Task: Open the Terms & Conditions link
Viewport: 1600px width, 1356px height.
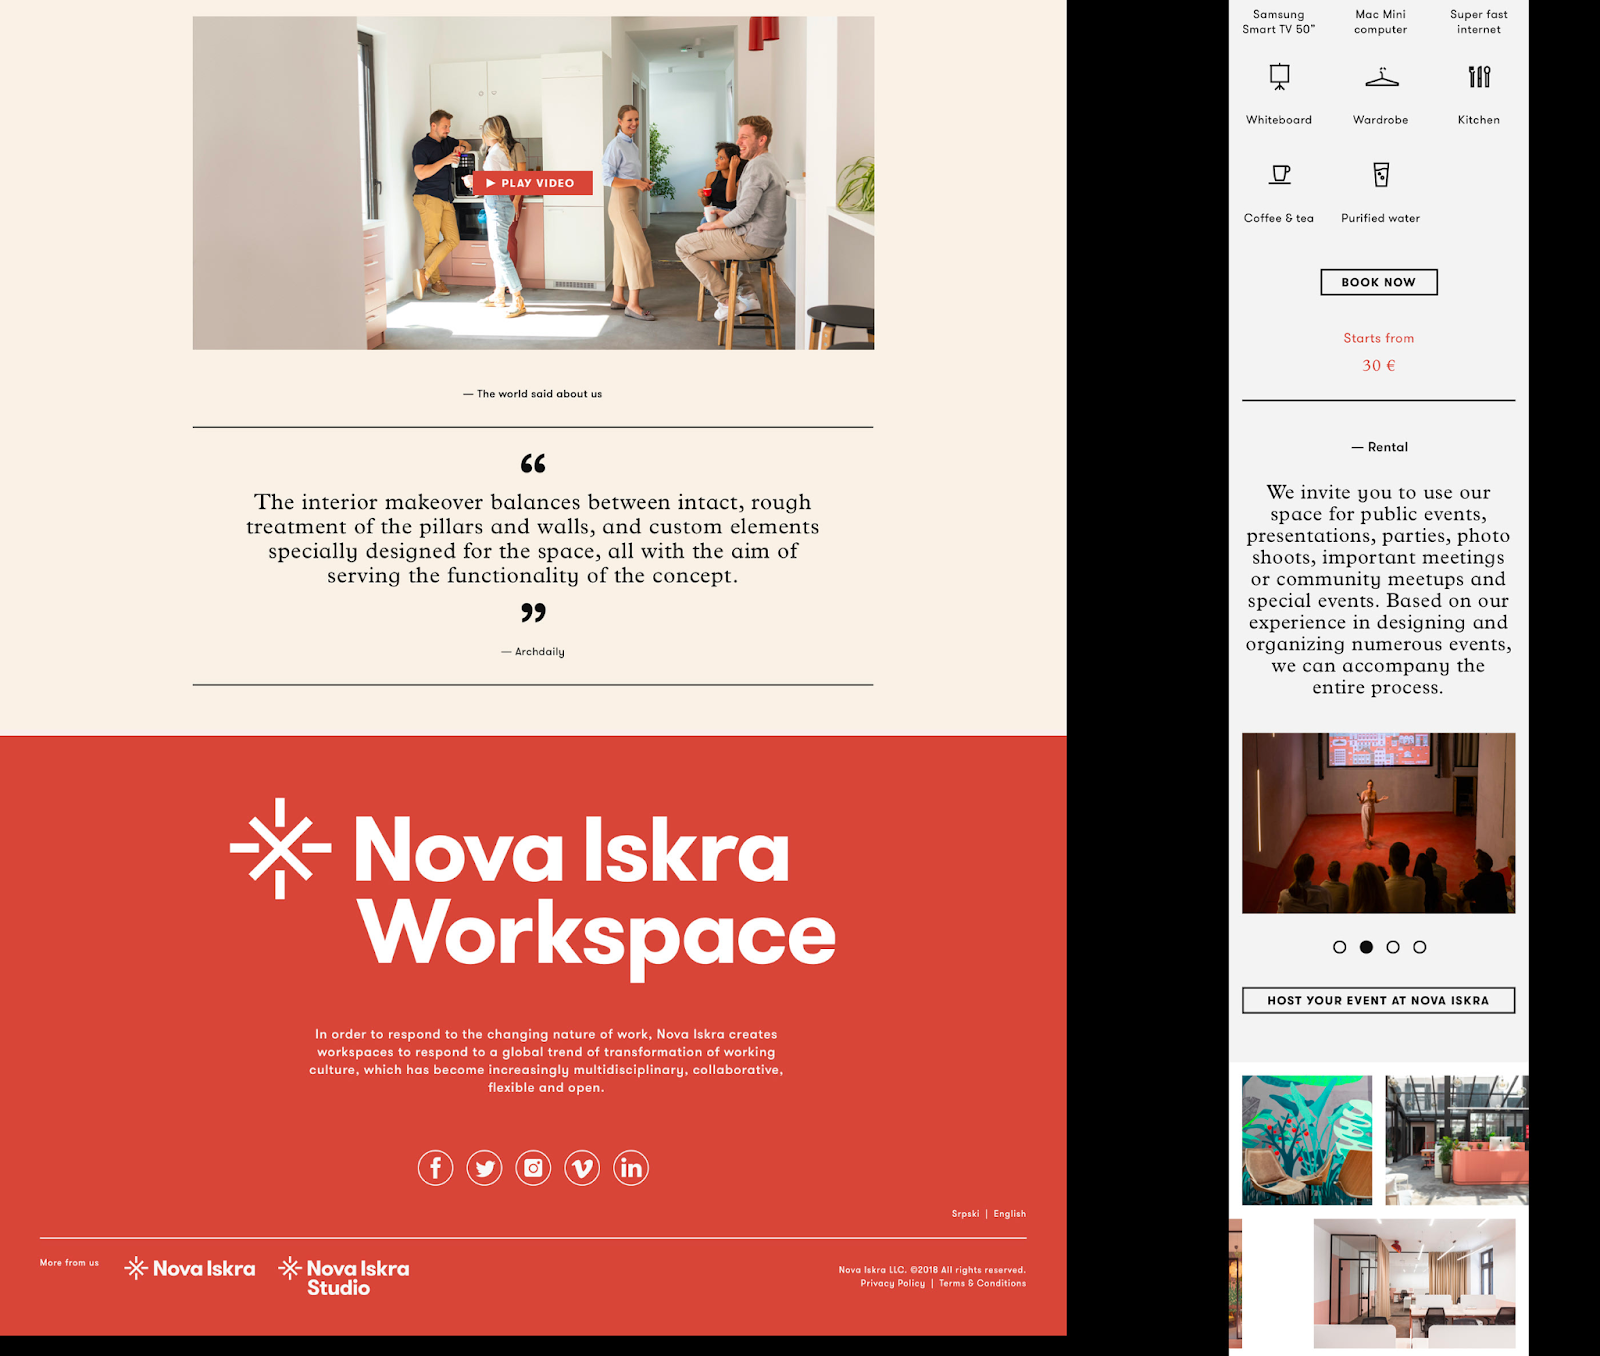Action: click(982, 1283)
